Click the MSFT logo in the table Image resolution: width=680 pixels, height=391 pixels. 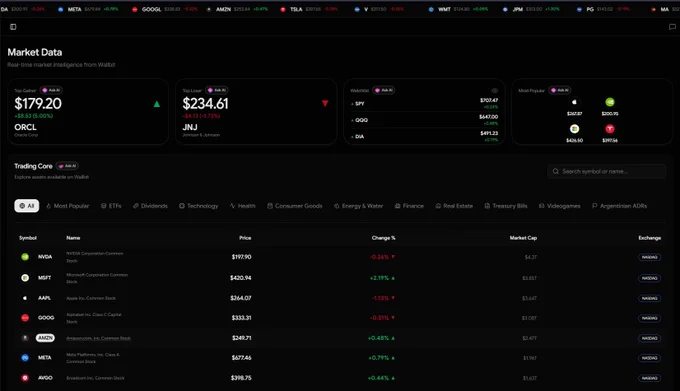[x=25, y=278]
